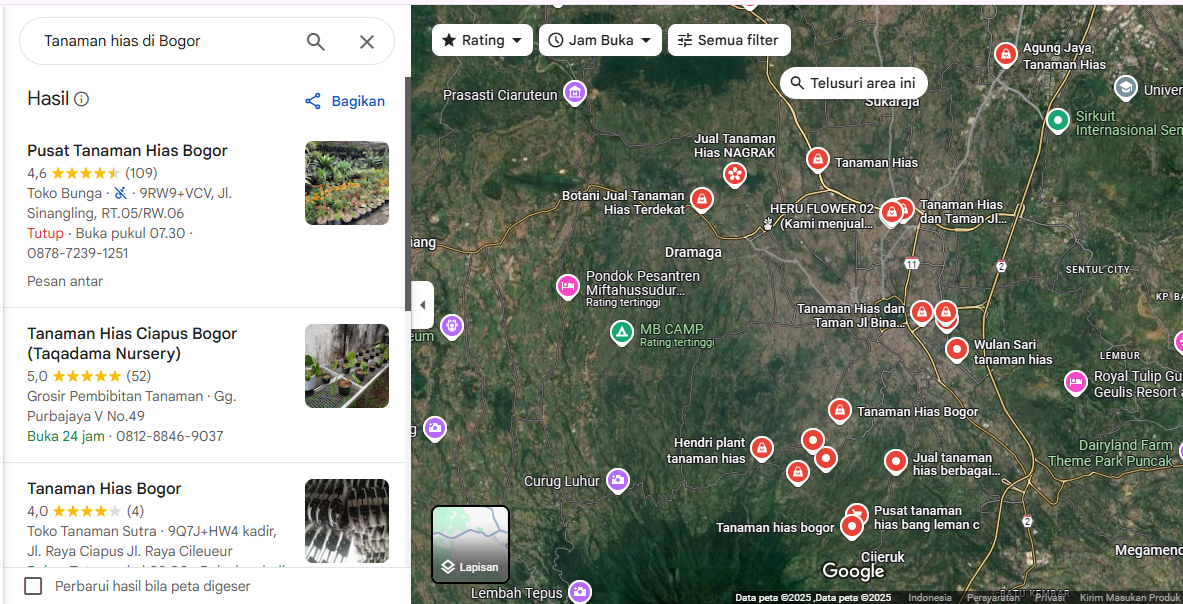The image size is (1183, 604).
Task: Click the Lembah Tepus camera pin
Action: pyautogui.click(x=579, y=593)
